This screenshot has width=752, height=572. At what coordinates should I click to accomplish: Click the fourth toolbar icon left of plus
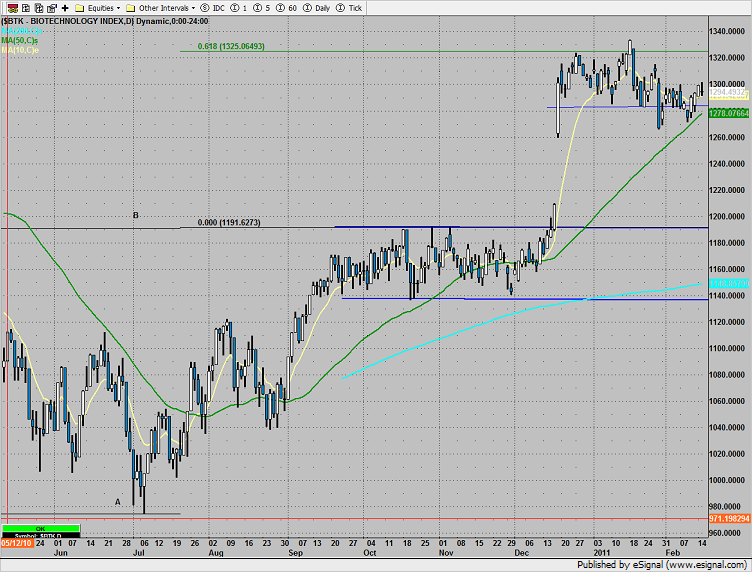pyautogui.click(x=50, y=6)
